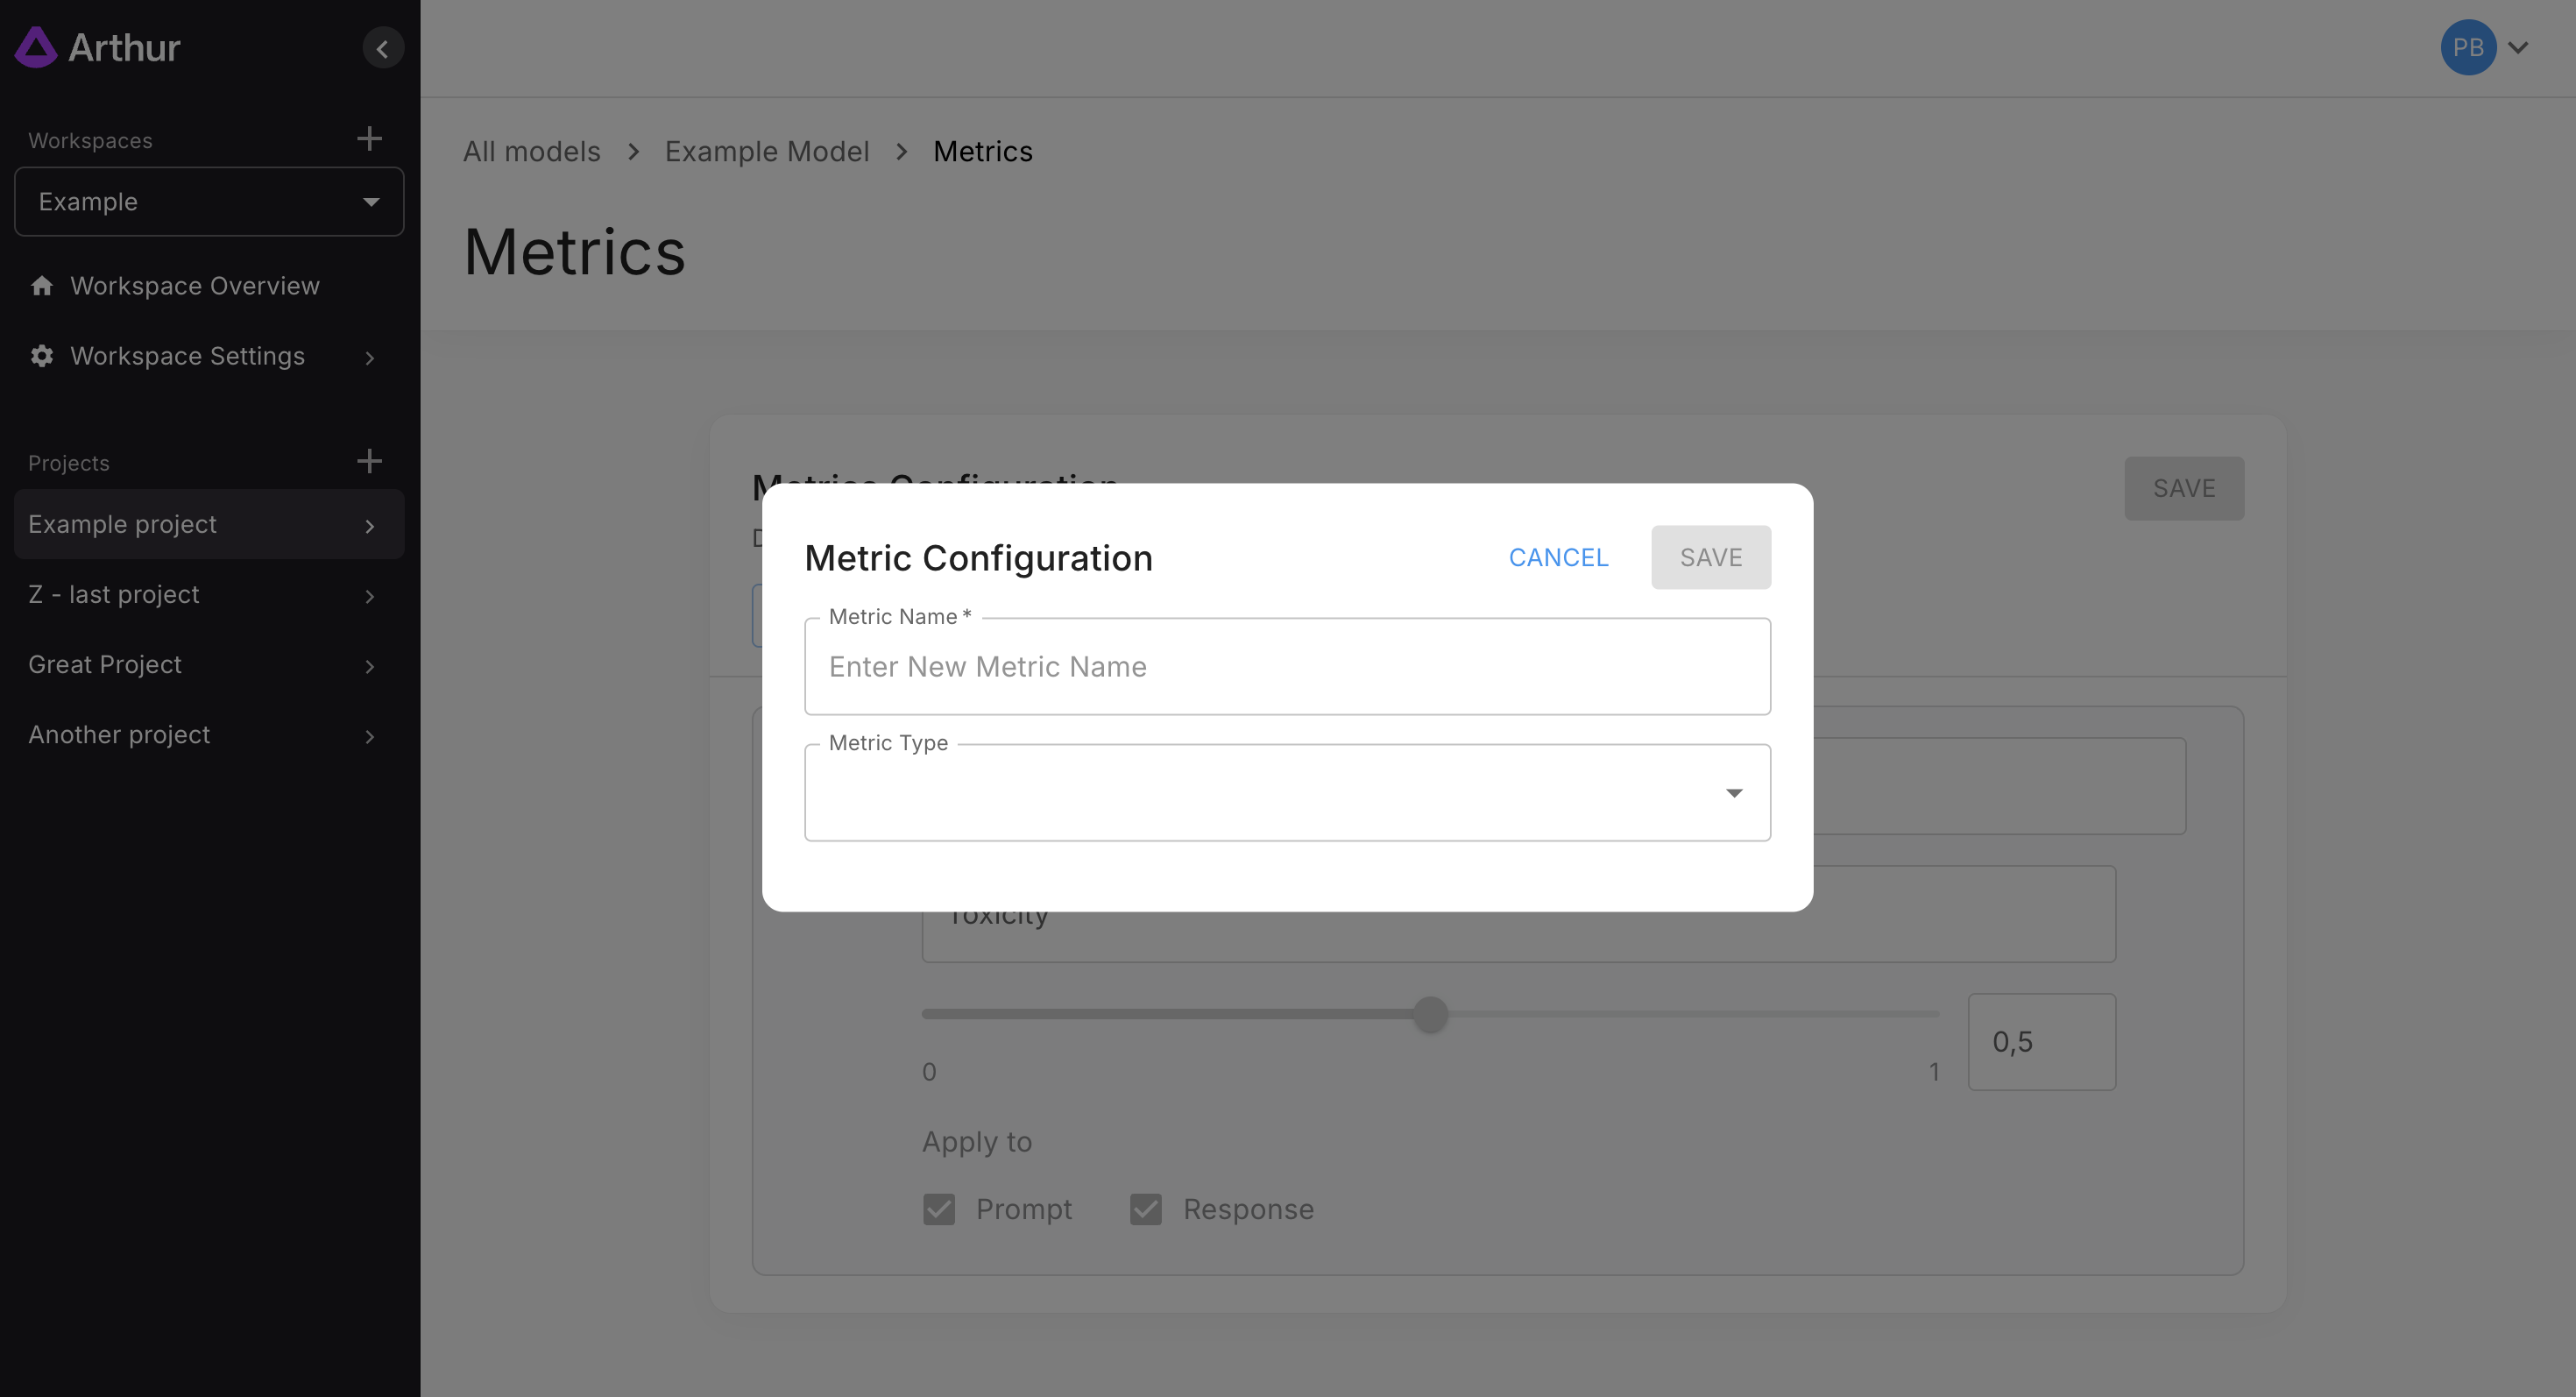Viewport: 2576px width, 1397px height.
Task: Focus the Metric Name input field
Action: 1286,667
